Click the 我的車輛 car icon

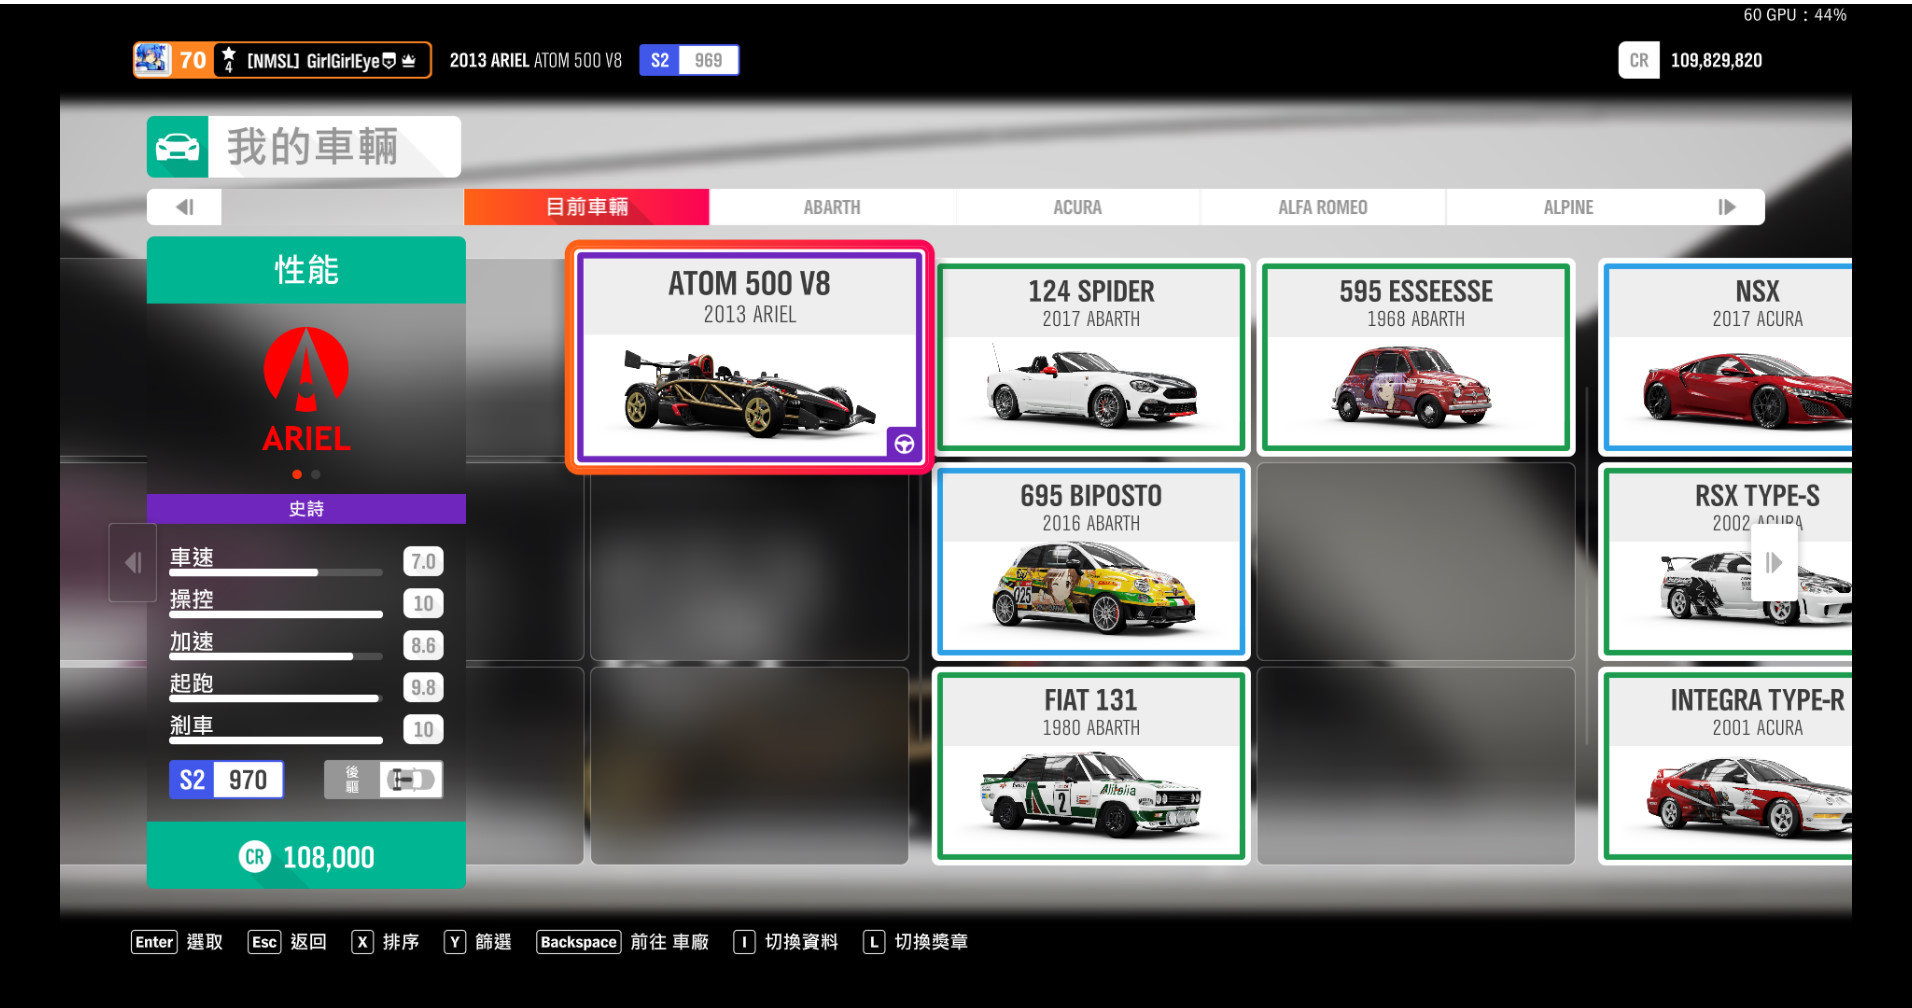178,147
